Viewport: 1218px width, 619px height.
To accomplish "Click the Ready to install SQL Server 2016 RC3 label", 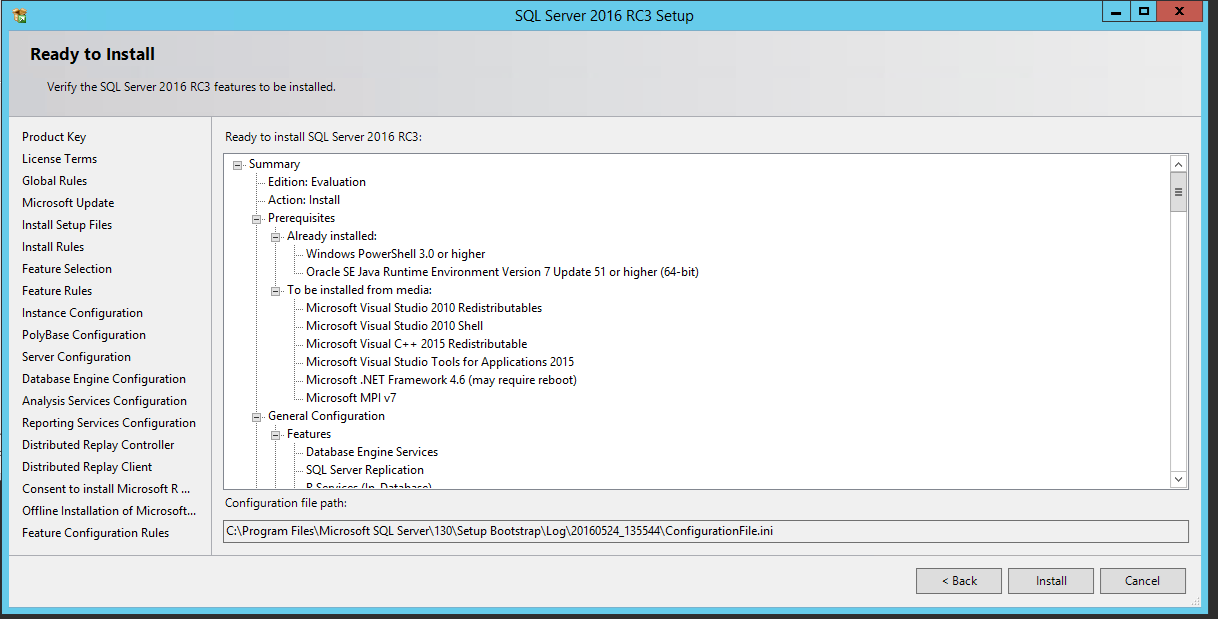I will click(x=324, y=137).
